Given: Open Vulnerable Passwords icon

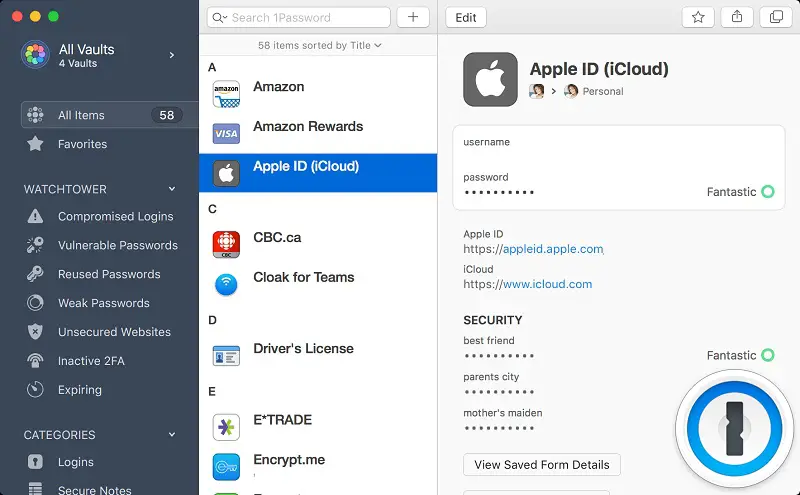Looking at the screenshot, I should pos(35,245).
